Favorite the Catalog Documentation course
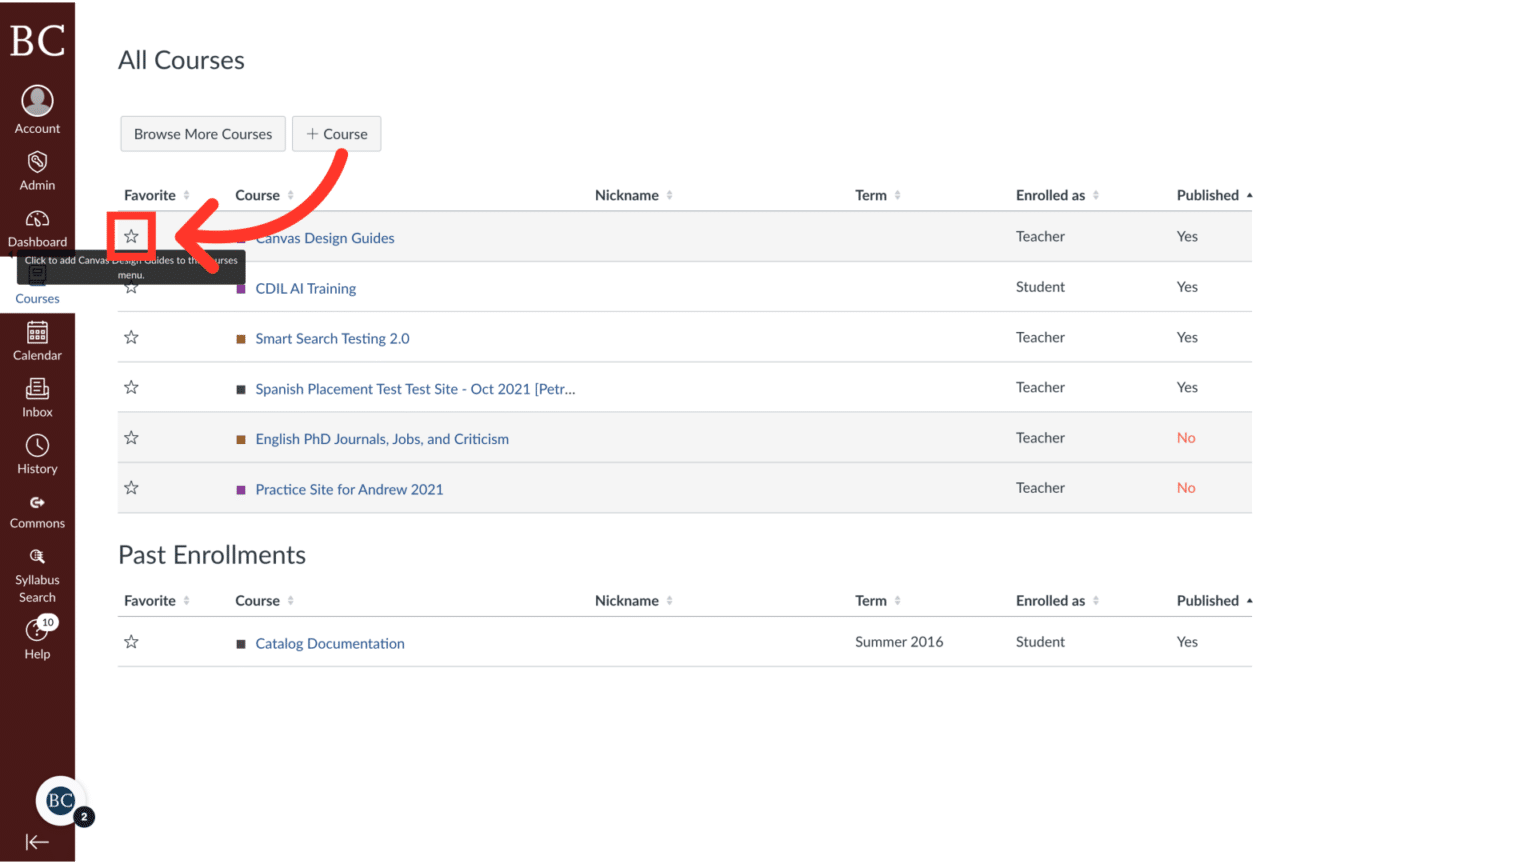The width and height of the screenshot is (1536, 864). pyautogui.click(x=131, y=641)
